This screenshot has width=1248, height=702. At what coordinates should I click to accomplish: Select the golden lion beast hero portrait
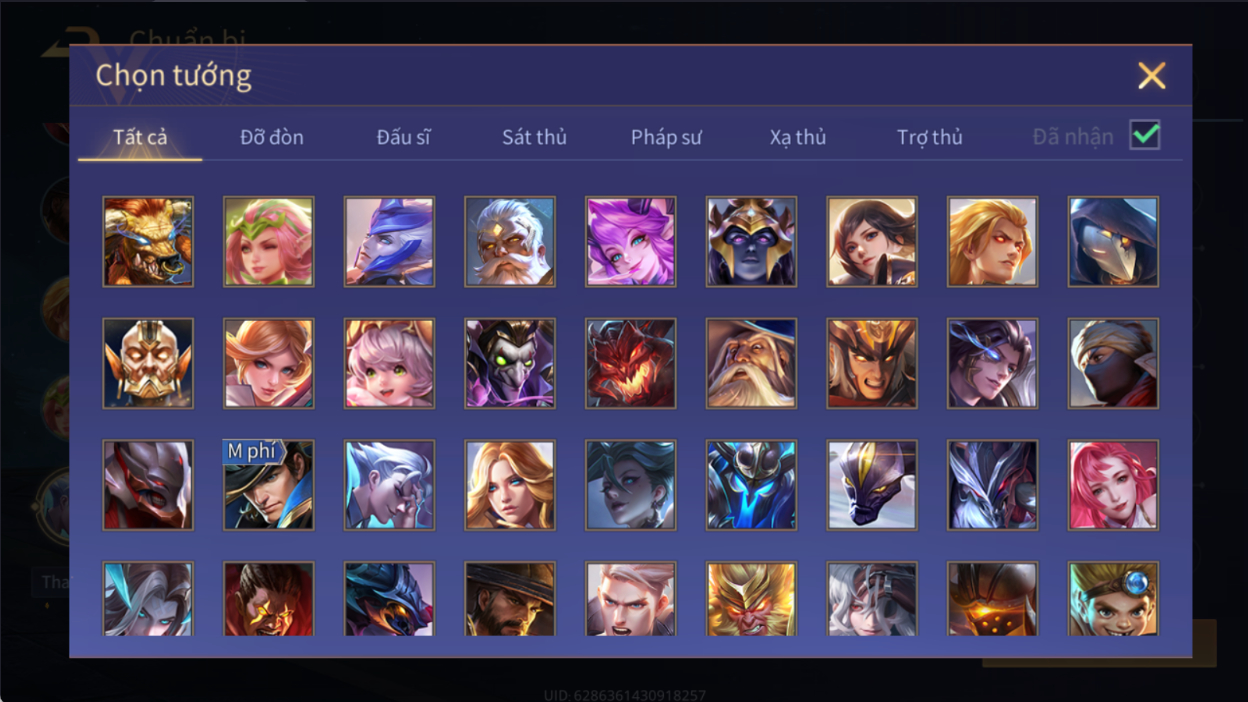pos(148,242)
